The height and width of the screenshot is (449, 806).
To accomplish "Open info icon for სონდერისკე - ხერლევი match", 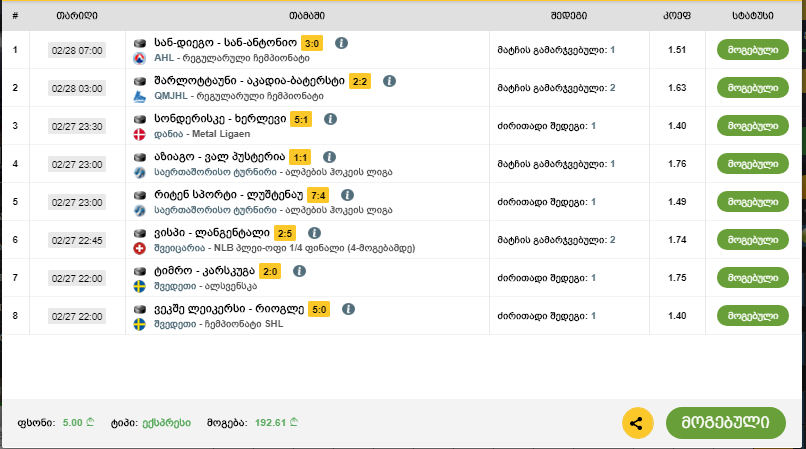I will tap(330, 119).
